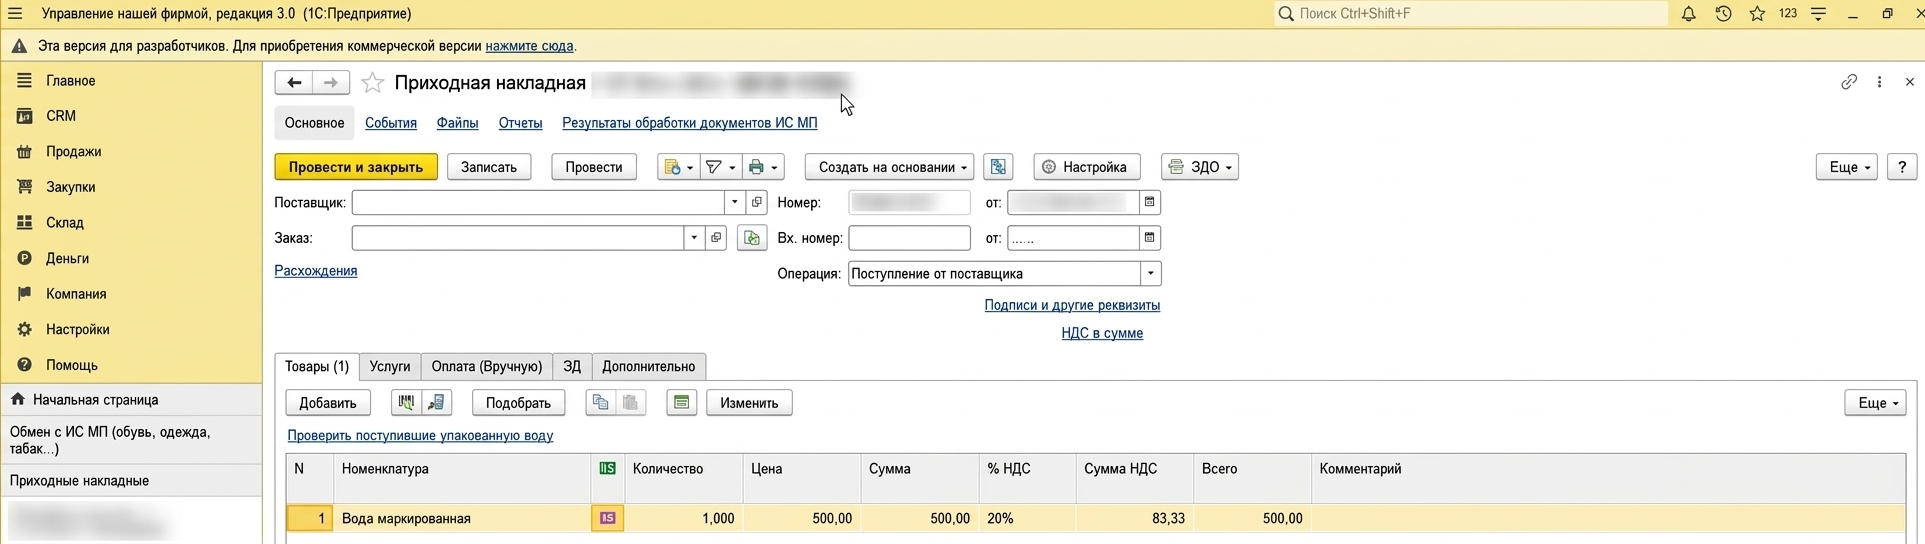Open the Закупки section in sidebar
This screenshot has width=1925, height=544.
click(70, 187)
